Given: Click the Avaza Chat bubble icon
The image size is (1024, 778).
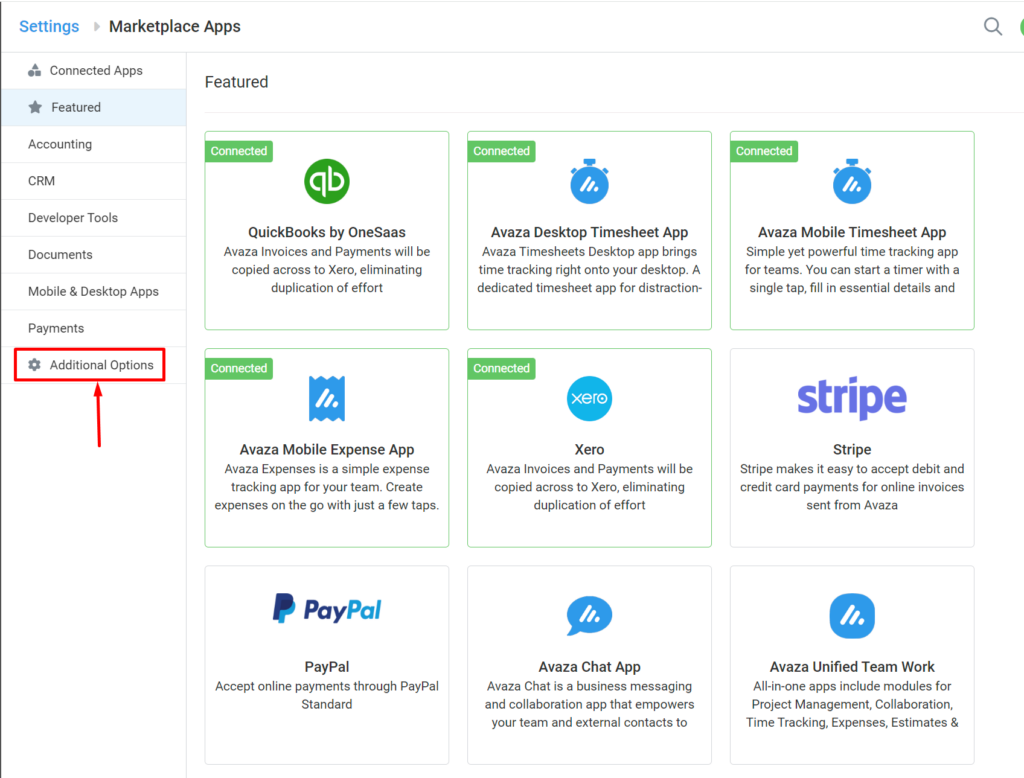Looking at the screenshot, I should (x=589, y=615).
